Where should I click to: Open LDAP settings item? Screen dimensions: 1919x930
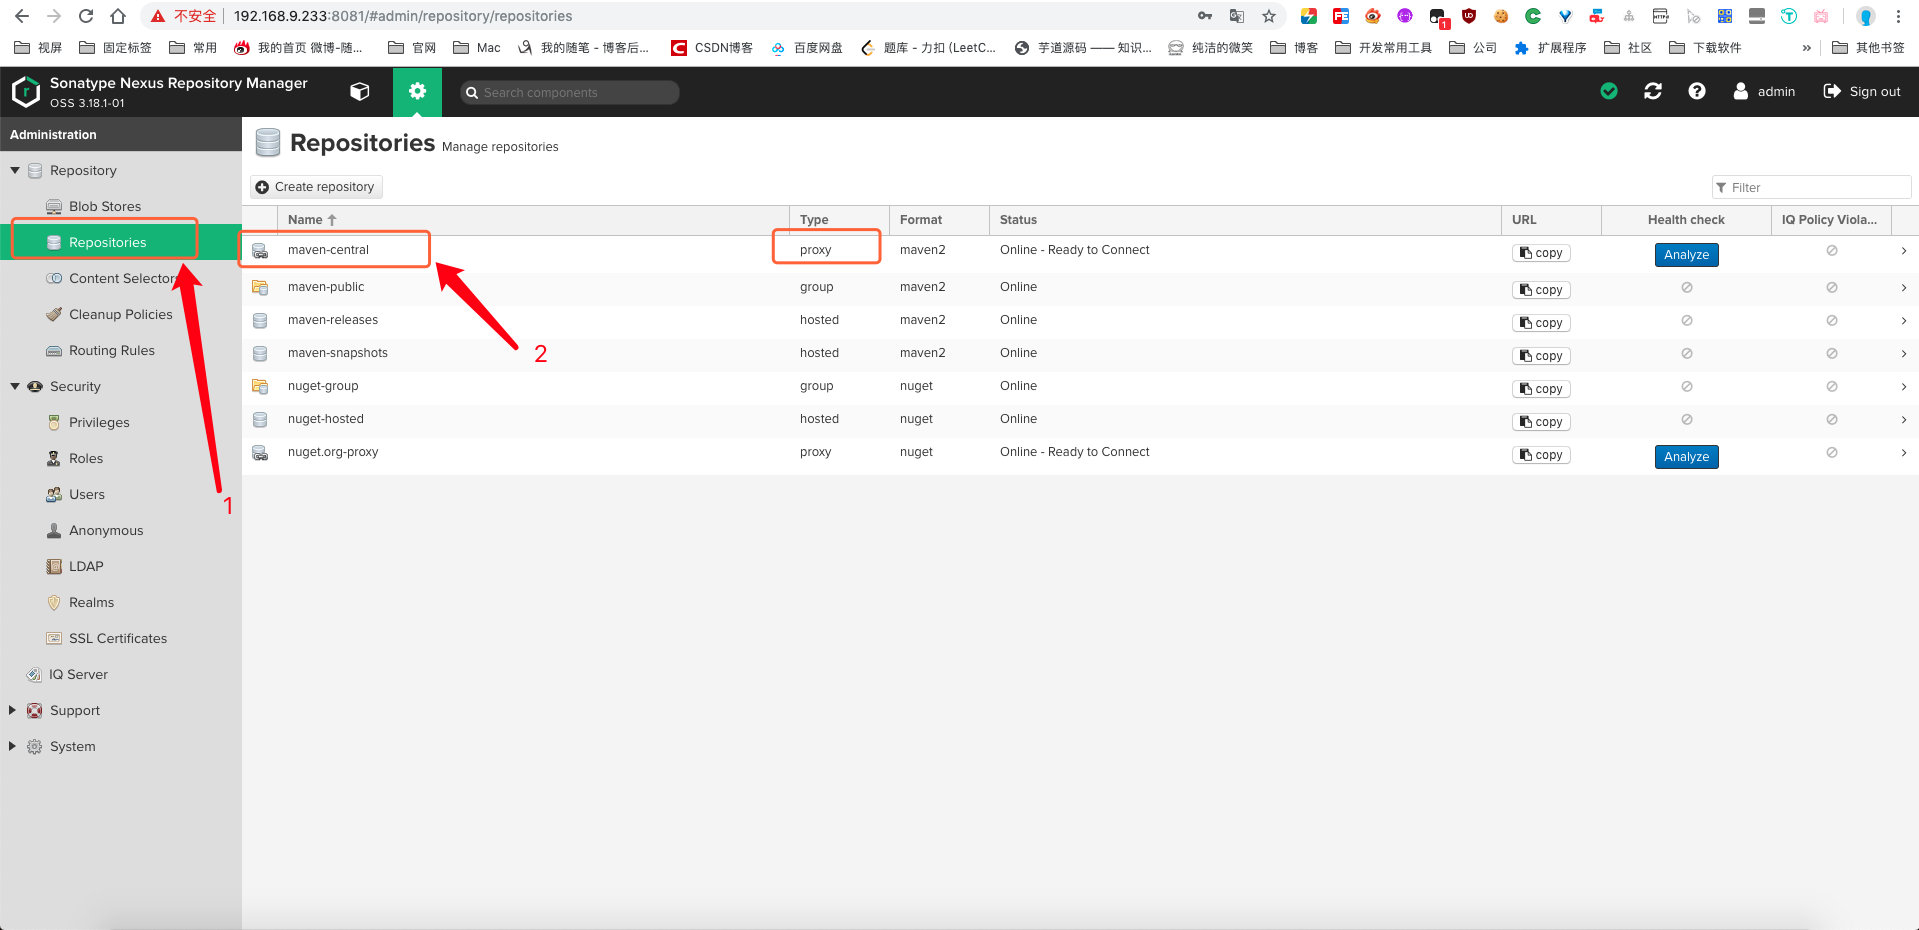[x=85, y=567]
